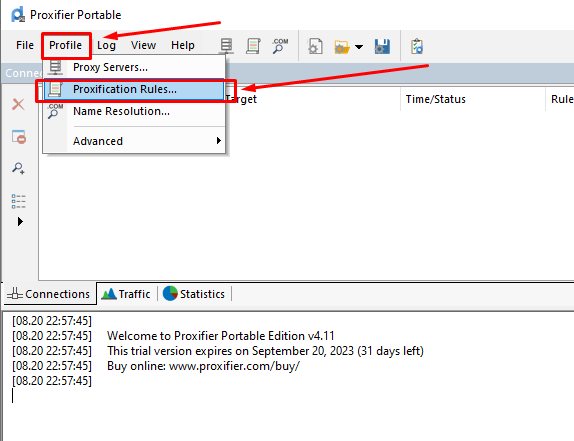Screen dimensions: 574x441
Task: Click log line 'Welcome to Proxifier Portable Edition v4.11'
Action: [221, 336]
